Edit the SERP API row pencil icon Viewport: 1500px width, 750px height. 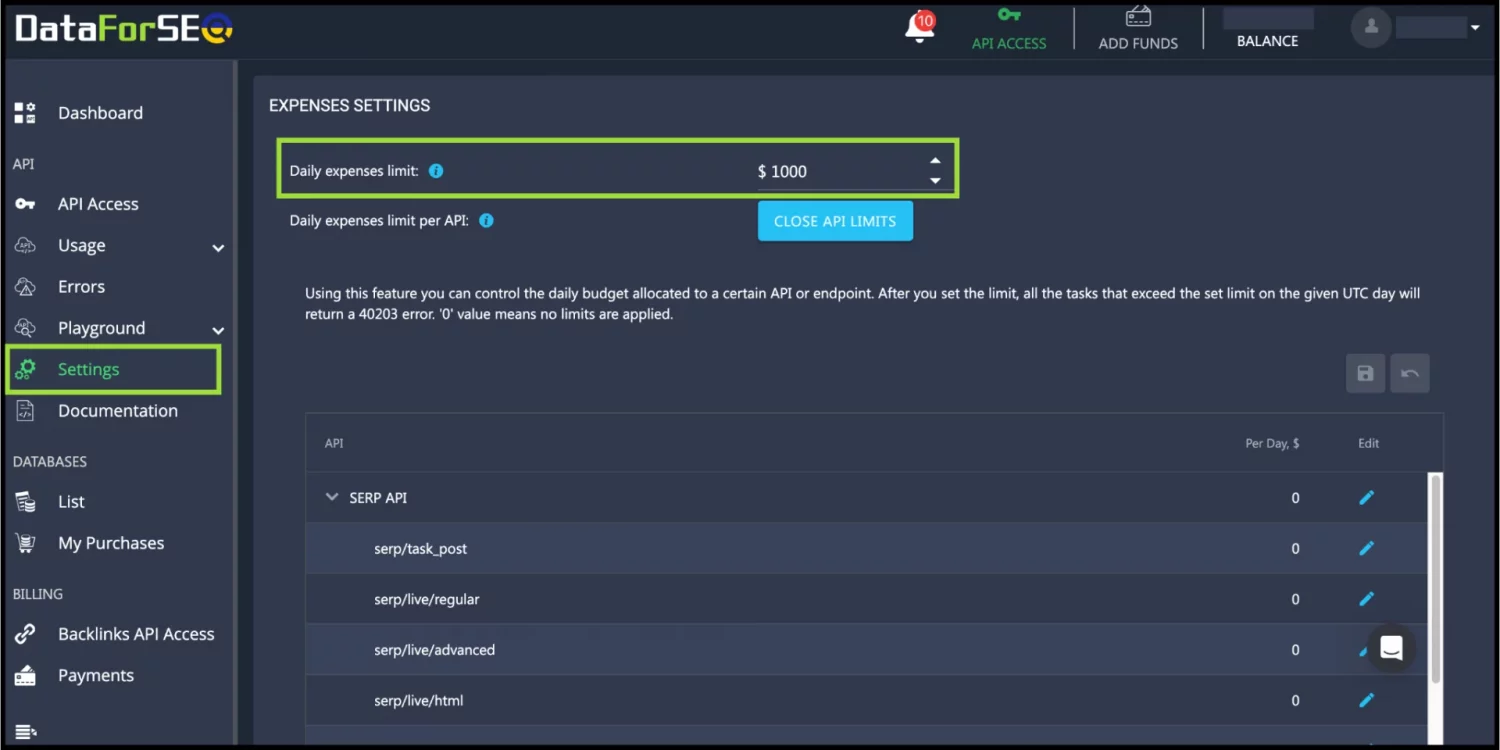coord(1366,497)
